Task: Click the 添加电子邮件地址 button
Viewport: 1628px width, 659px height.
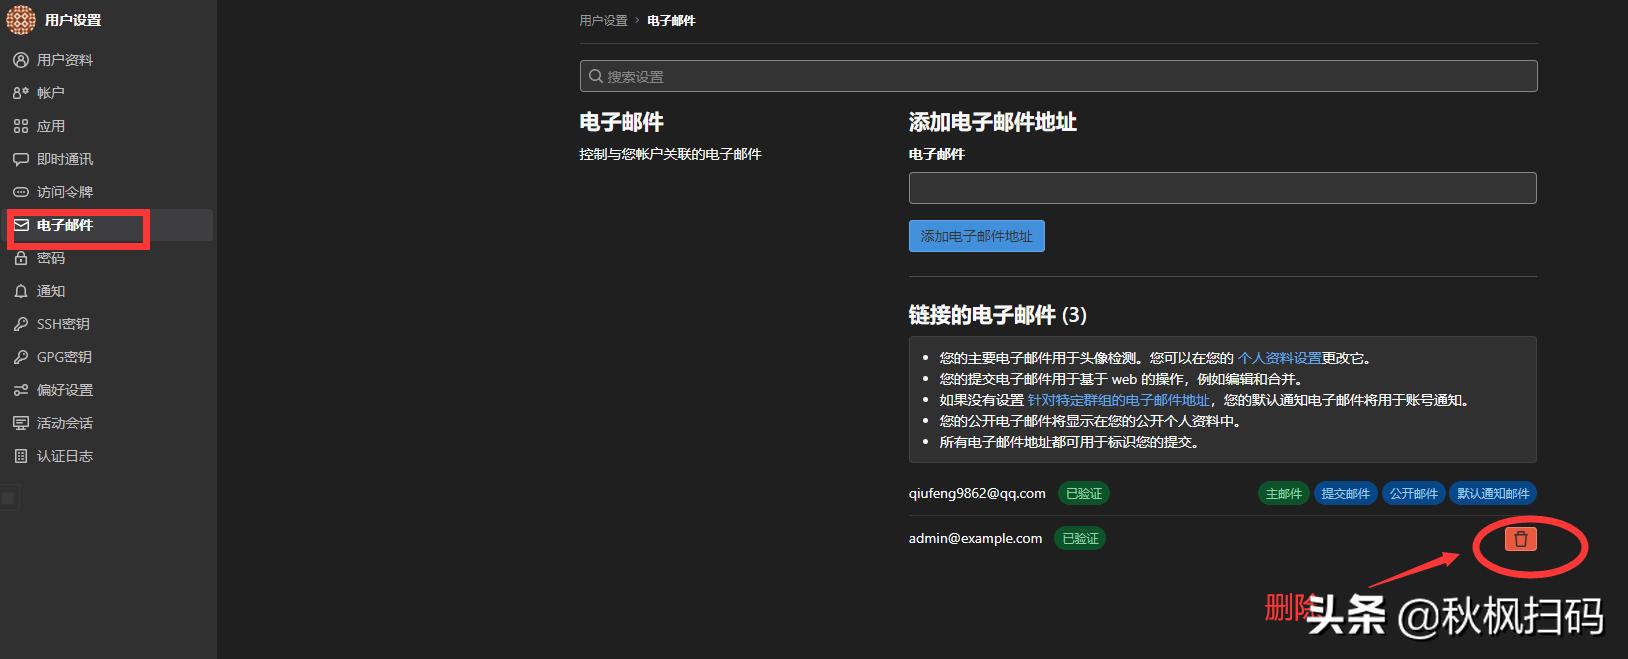Action: 976,236
